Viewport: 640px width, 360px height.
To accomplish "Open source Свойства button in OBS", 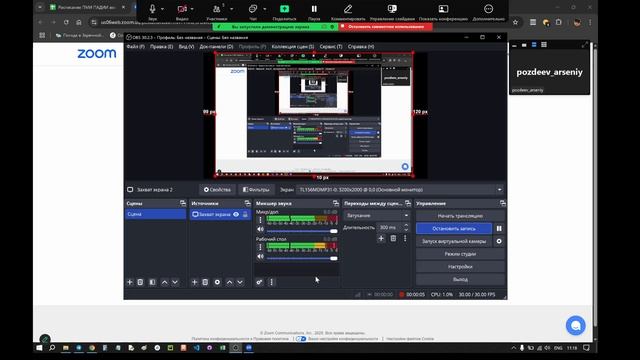I will (x=217, y=189).
